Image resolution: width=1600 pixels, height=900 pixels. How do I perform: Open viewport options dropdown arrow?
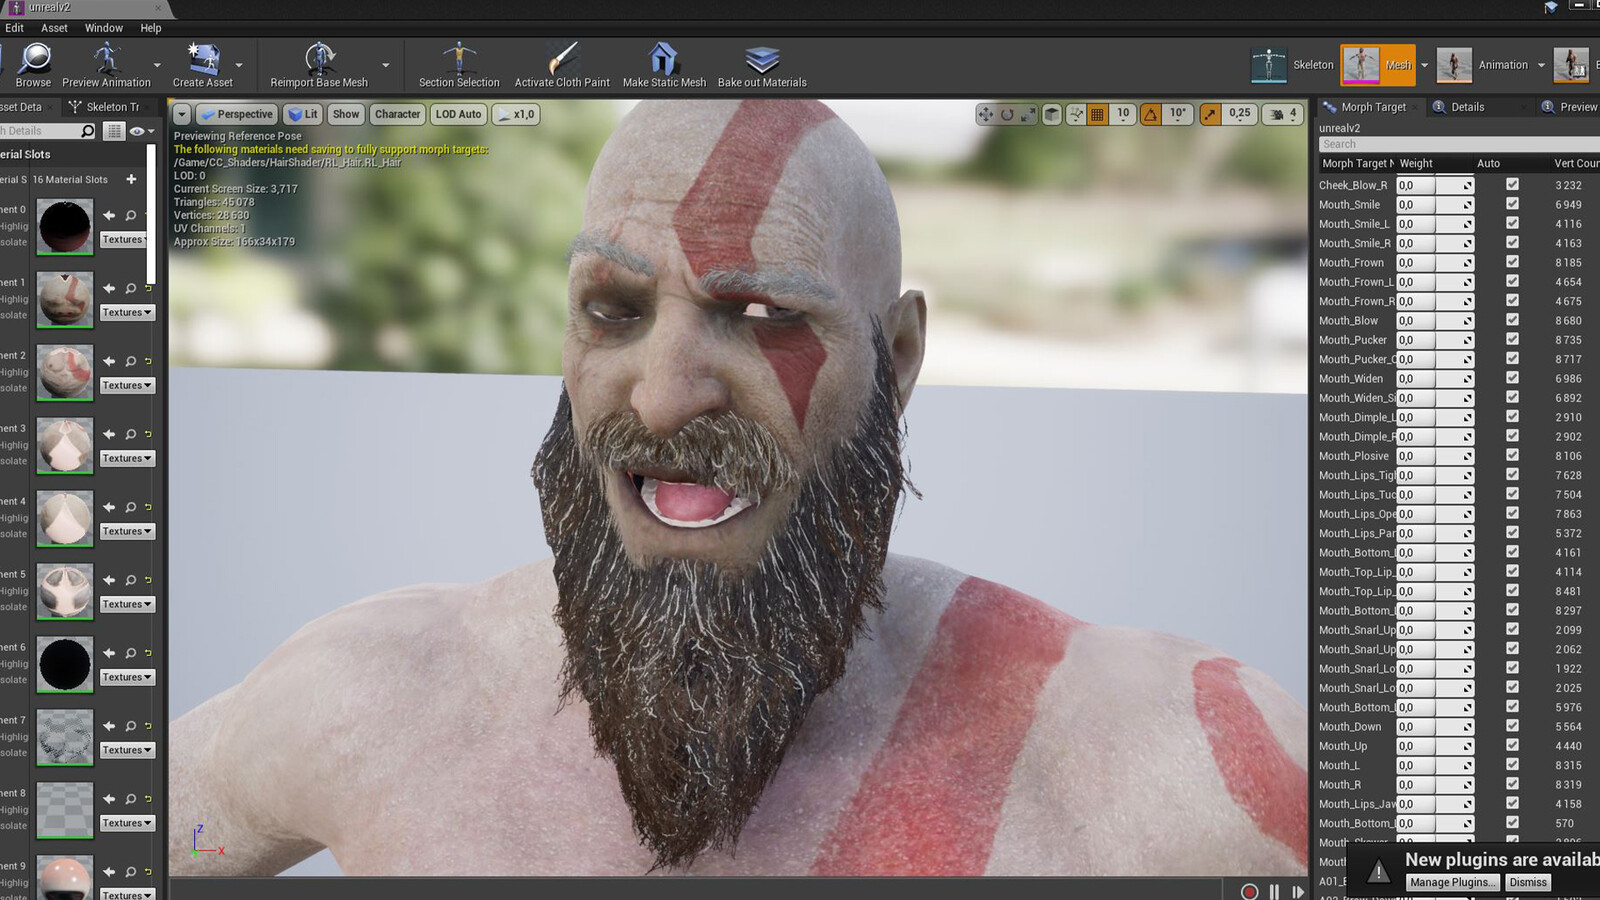click(182, 114)
